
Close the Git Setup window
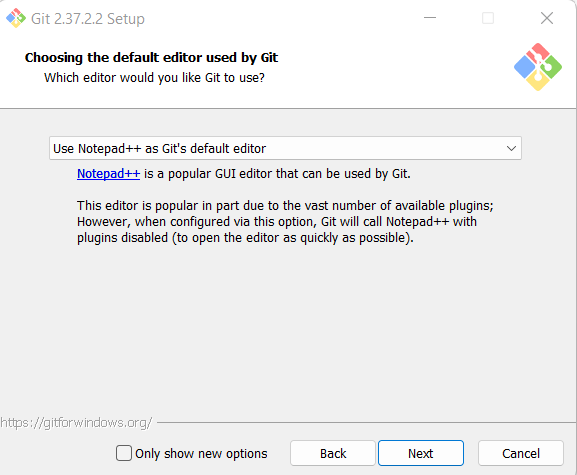546,18
